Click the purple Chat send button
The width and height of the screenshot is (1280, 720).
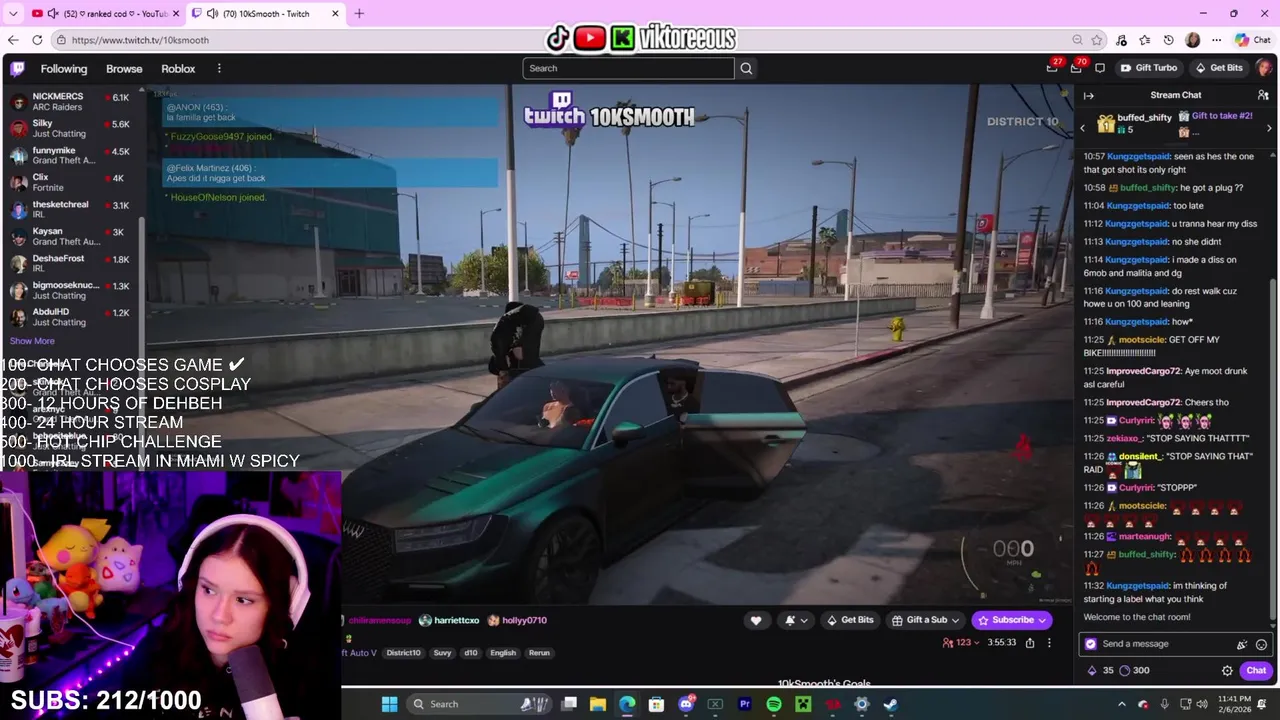click(1256, 671)
